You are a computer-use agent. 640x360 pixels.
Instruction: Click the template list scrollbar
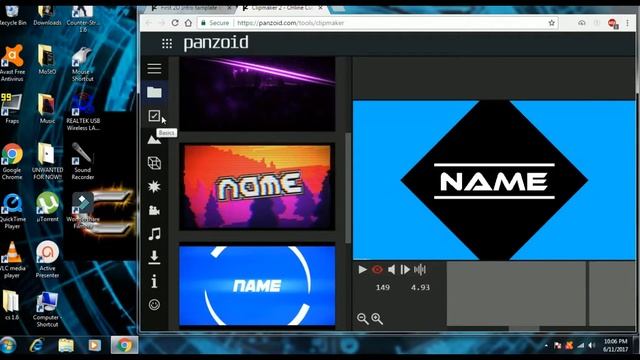pos(348,188)
